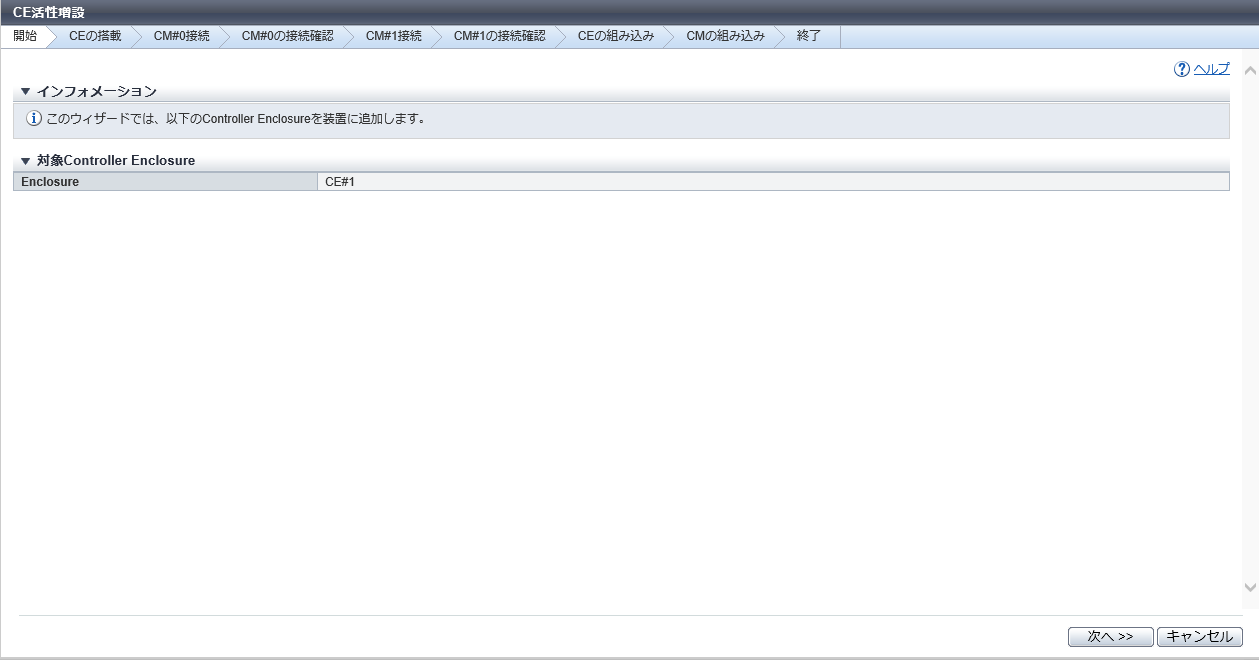Click the information circle icon
The image size is (1259, 660).
pos(34,119)
